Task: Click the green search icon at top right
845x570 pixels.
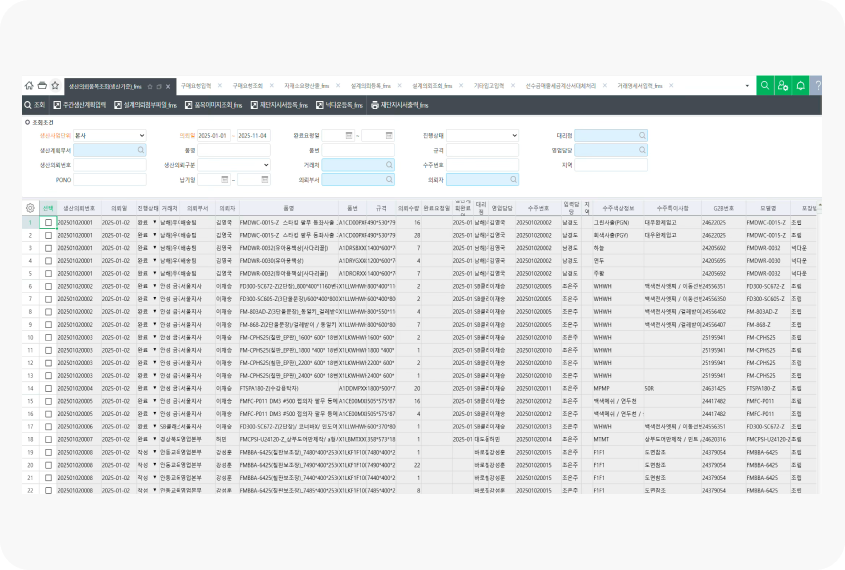Action: coord(765,86)
